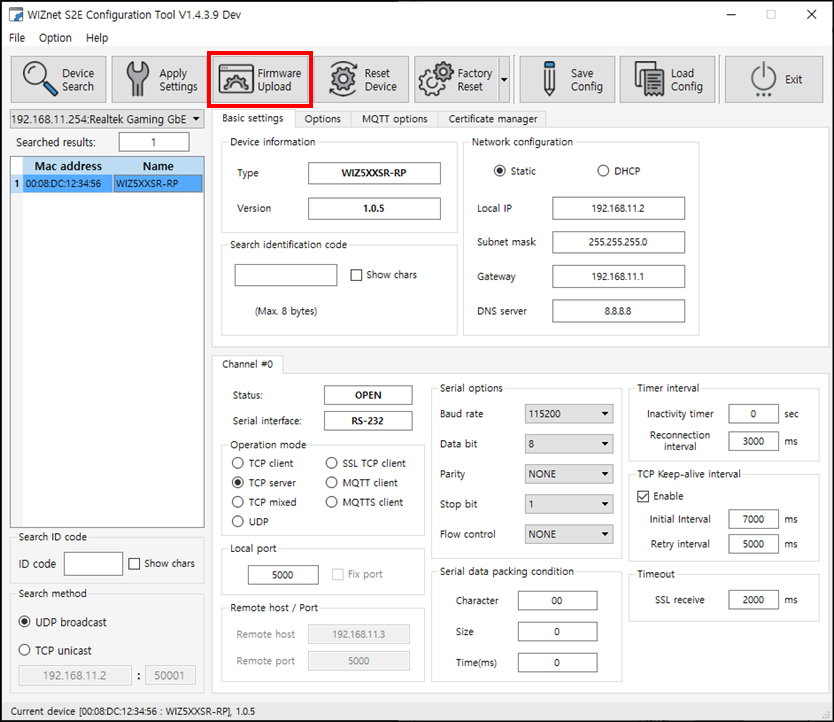
Task: Disable TCP Keep-alive Enable checkbox
Action: [x=643, y=496]
